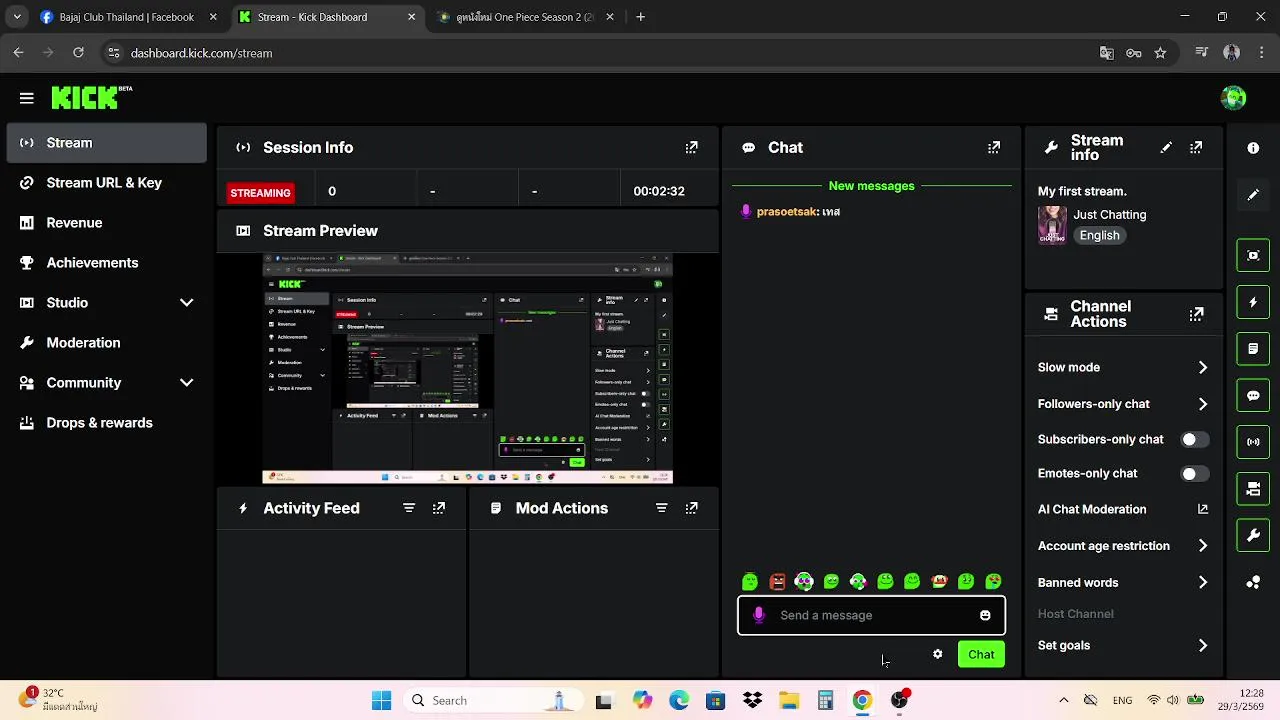Open Set goals chevron
The image size is (1280, 720).
1203,645
